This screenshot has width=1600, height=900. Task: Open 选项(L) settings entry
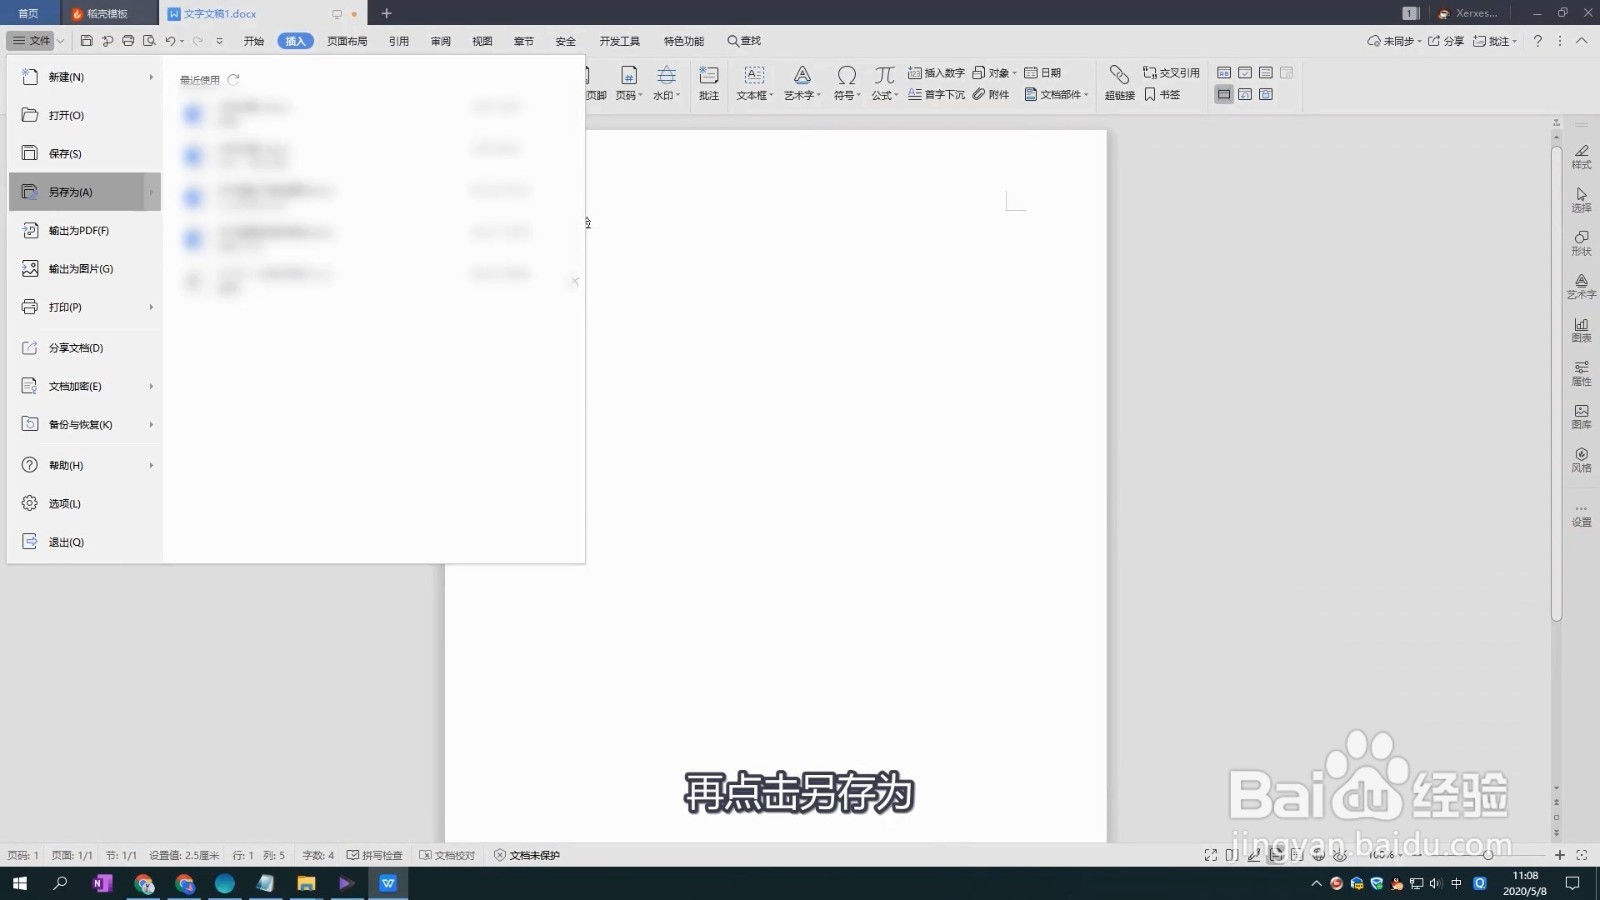tap(85, 504)
